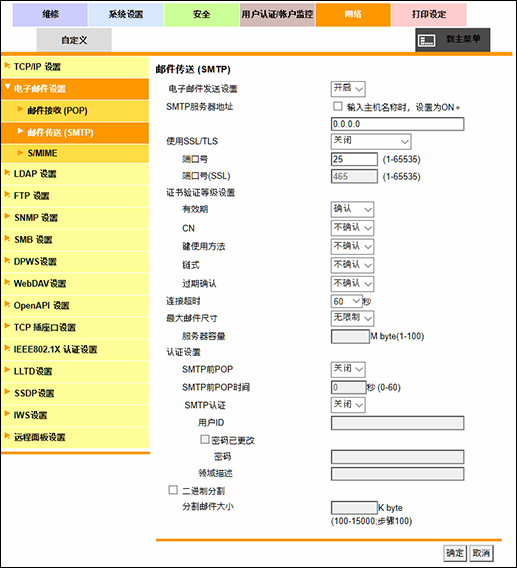The height and width of the screenshot is (568, 517).
Task: Open TCP 插座口设置 in sidebar
Action: point(75,327)
